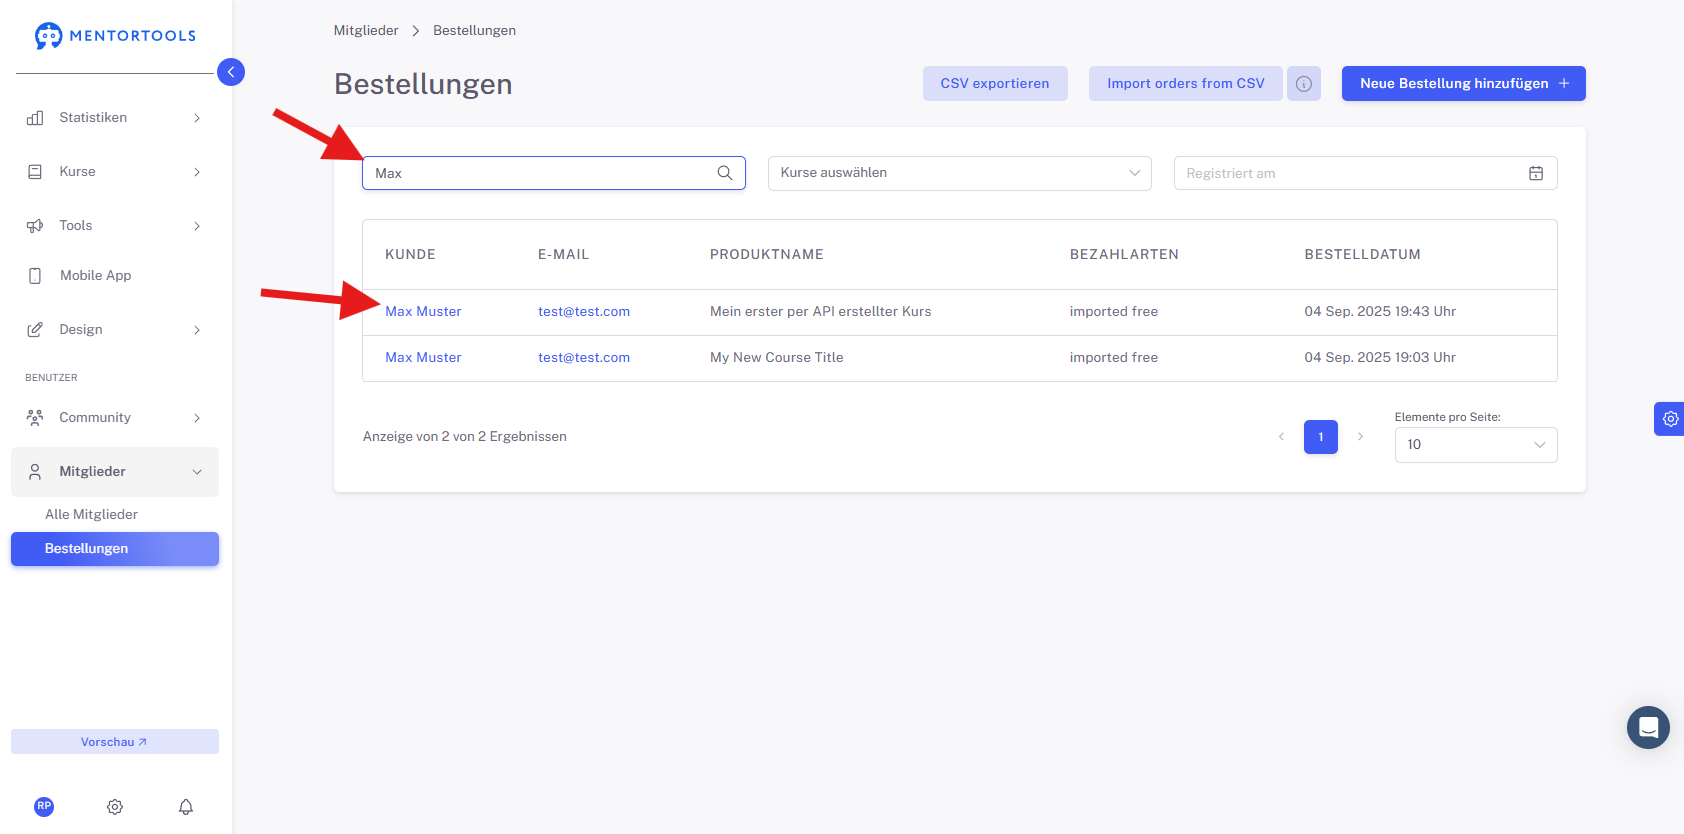This screenshot has width=1684, height=834.
Task: Select Bestellungen submenu item
Action: 115,549
